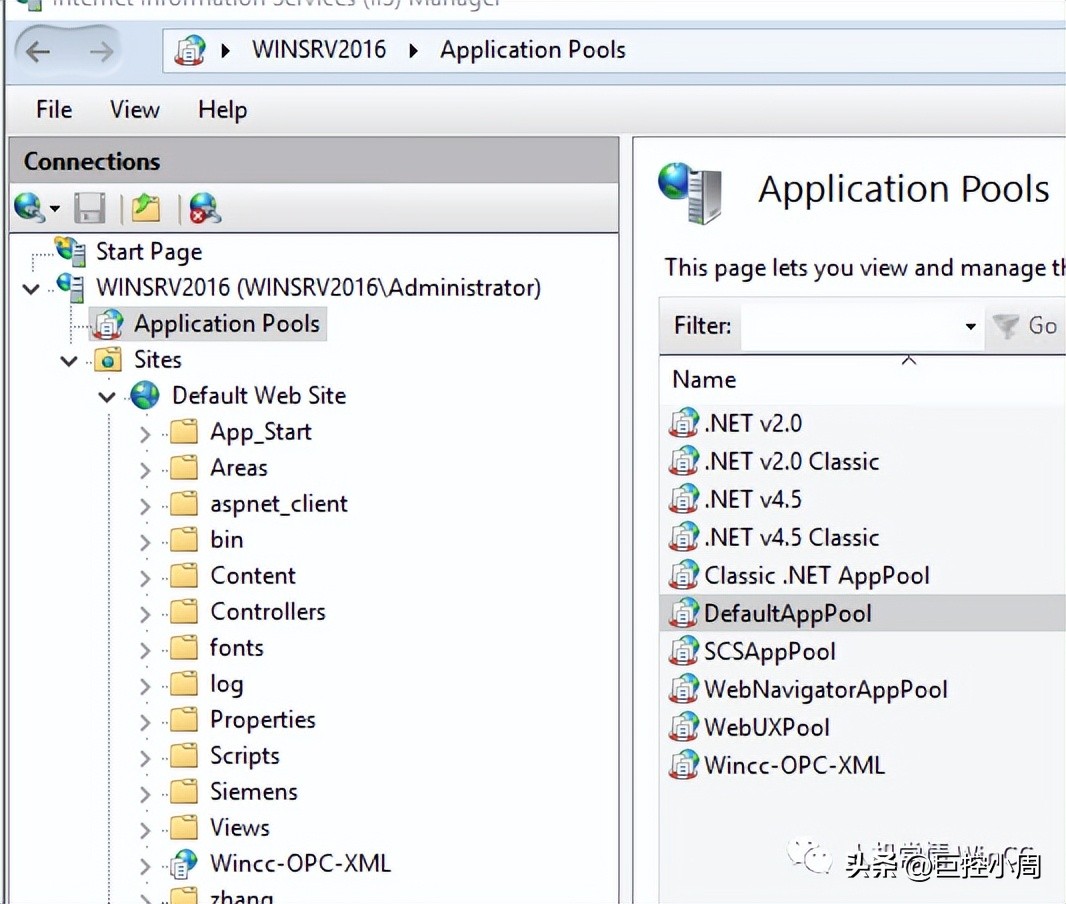The image size is (1066, 904).
Task: Expand the Siemens folder
Action: click(145, 794)
